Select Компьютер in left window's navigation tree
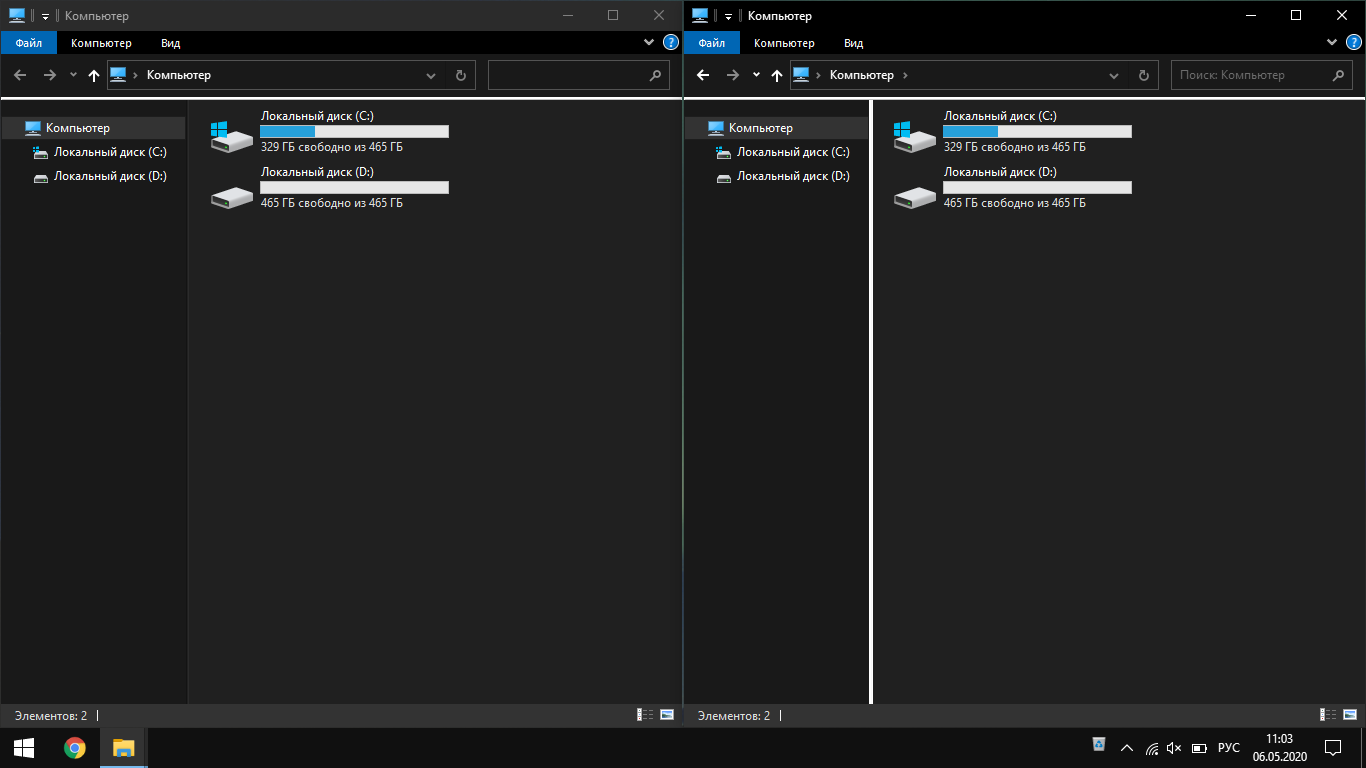 tap(93, 128)
